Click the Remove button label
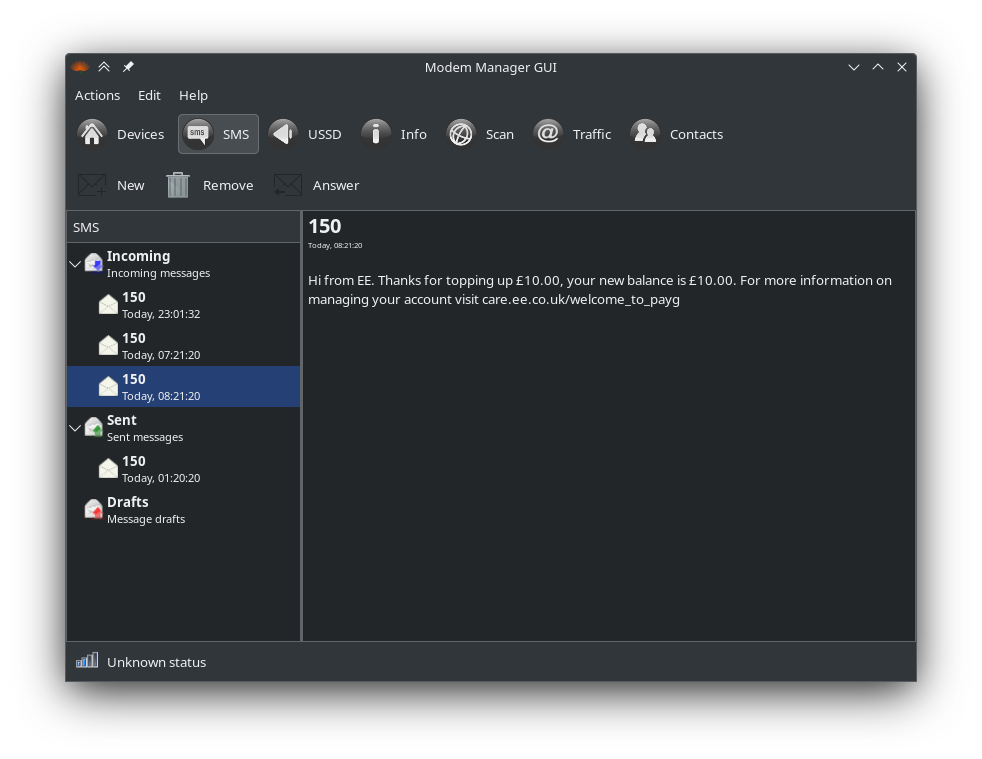Image resolution: width=982 pixels, height=759 pixels. click(x=228, y=185)
